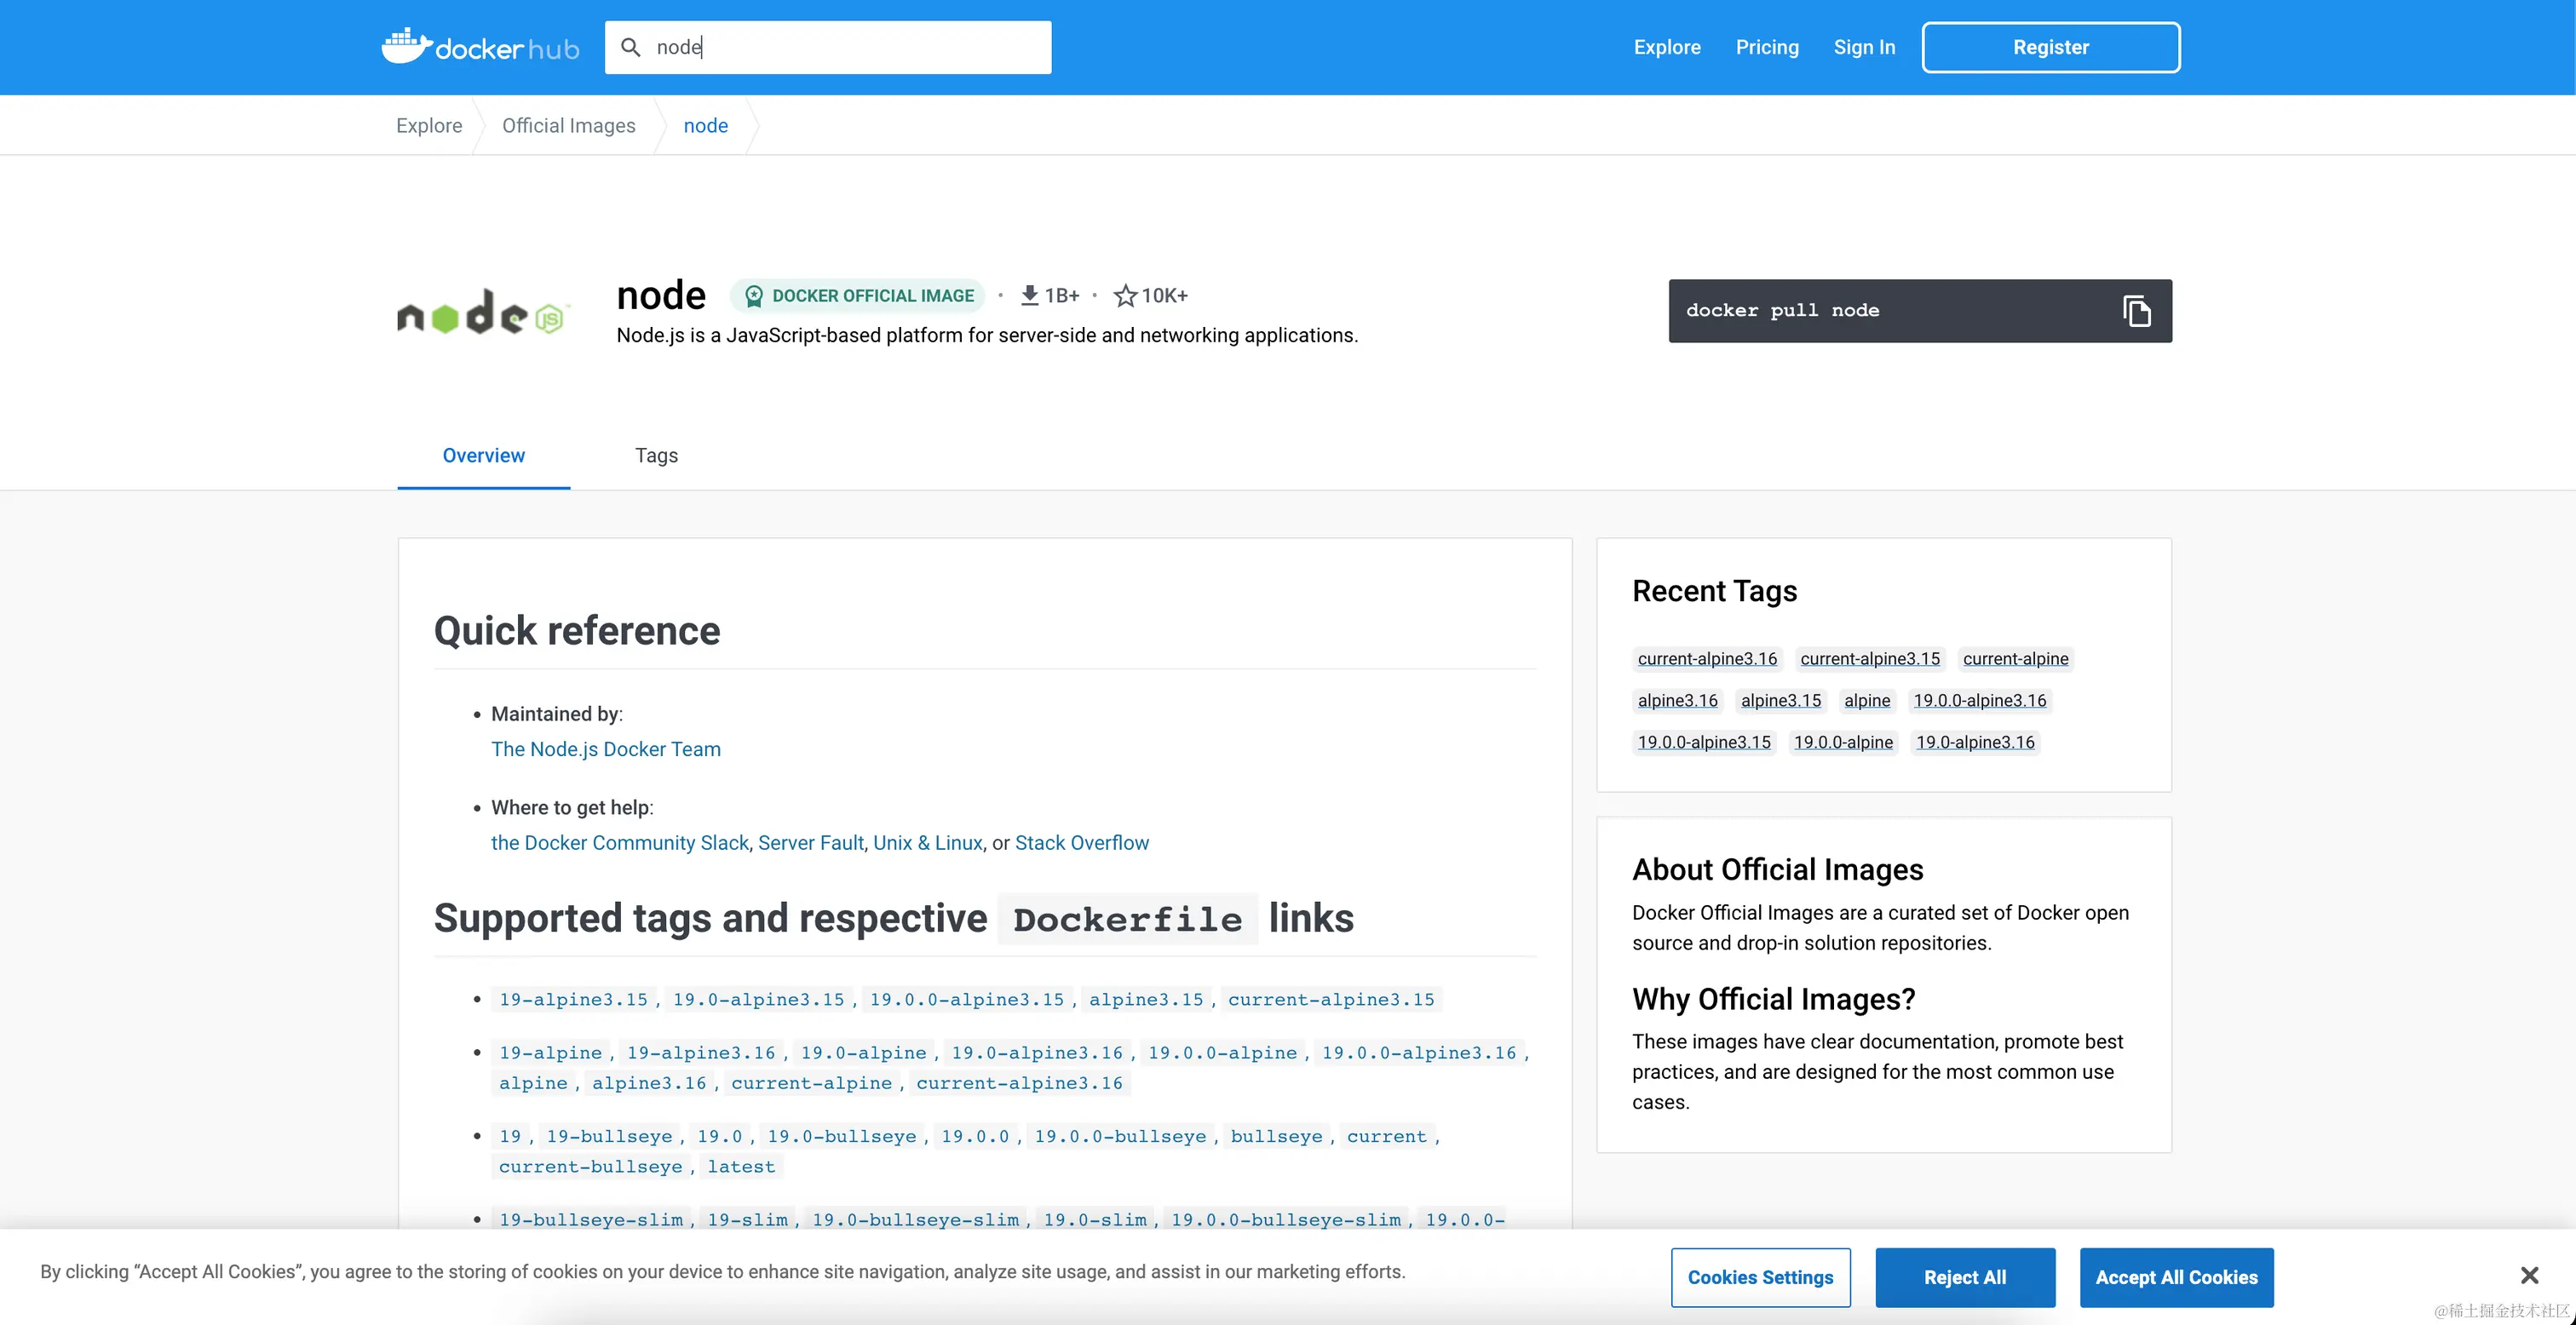Screen dimensions: 2576x1325
Task: Click the Sign In link
Action: coord(1863,47)
